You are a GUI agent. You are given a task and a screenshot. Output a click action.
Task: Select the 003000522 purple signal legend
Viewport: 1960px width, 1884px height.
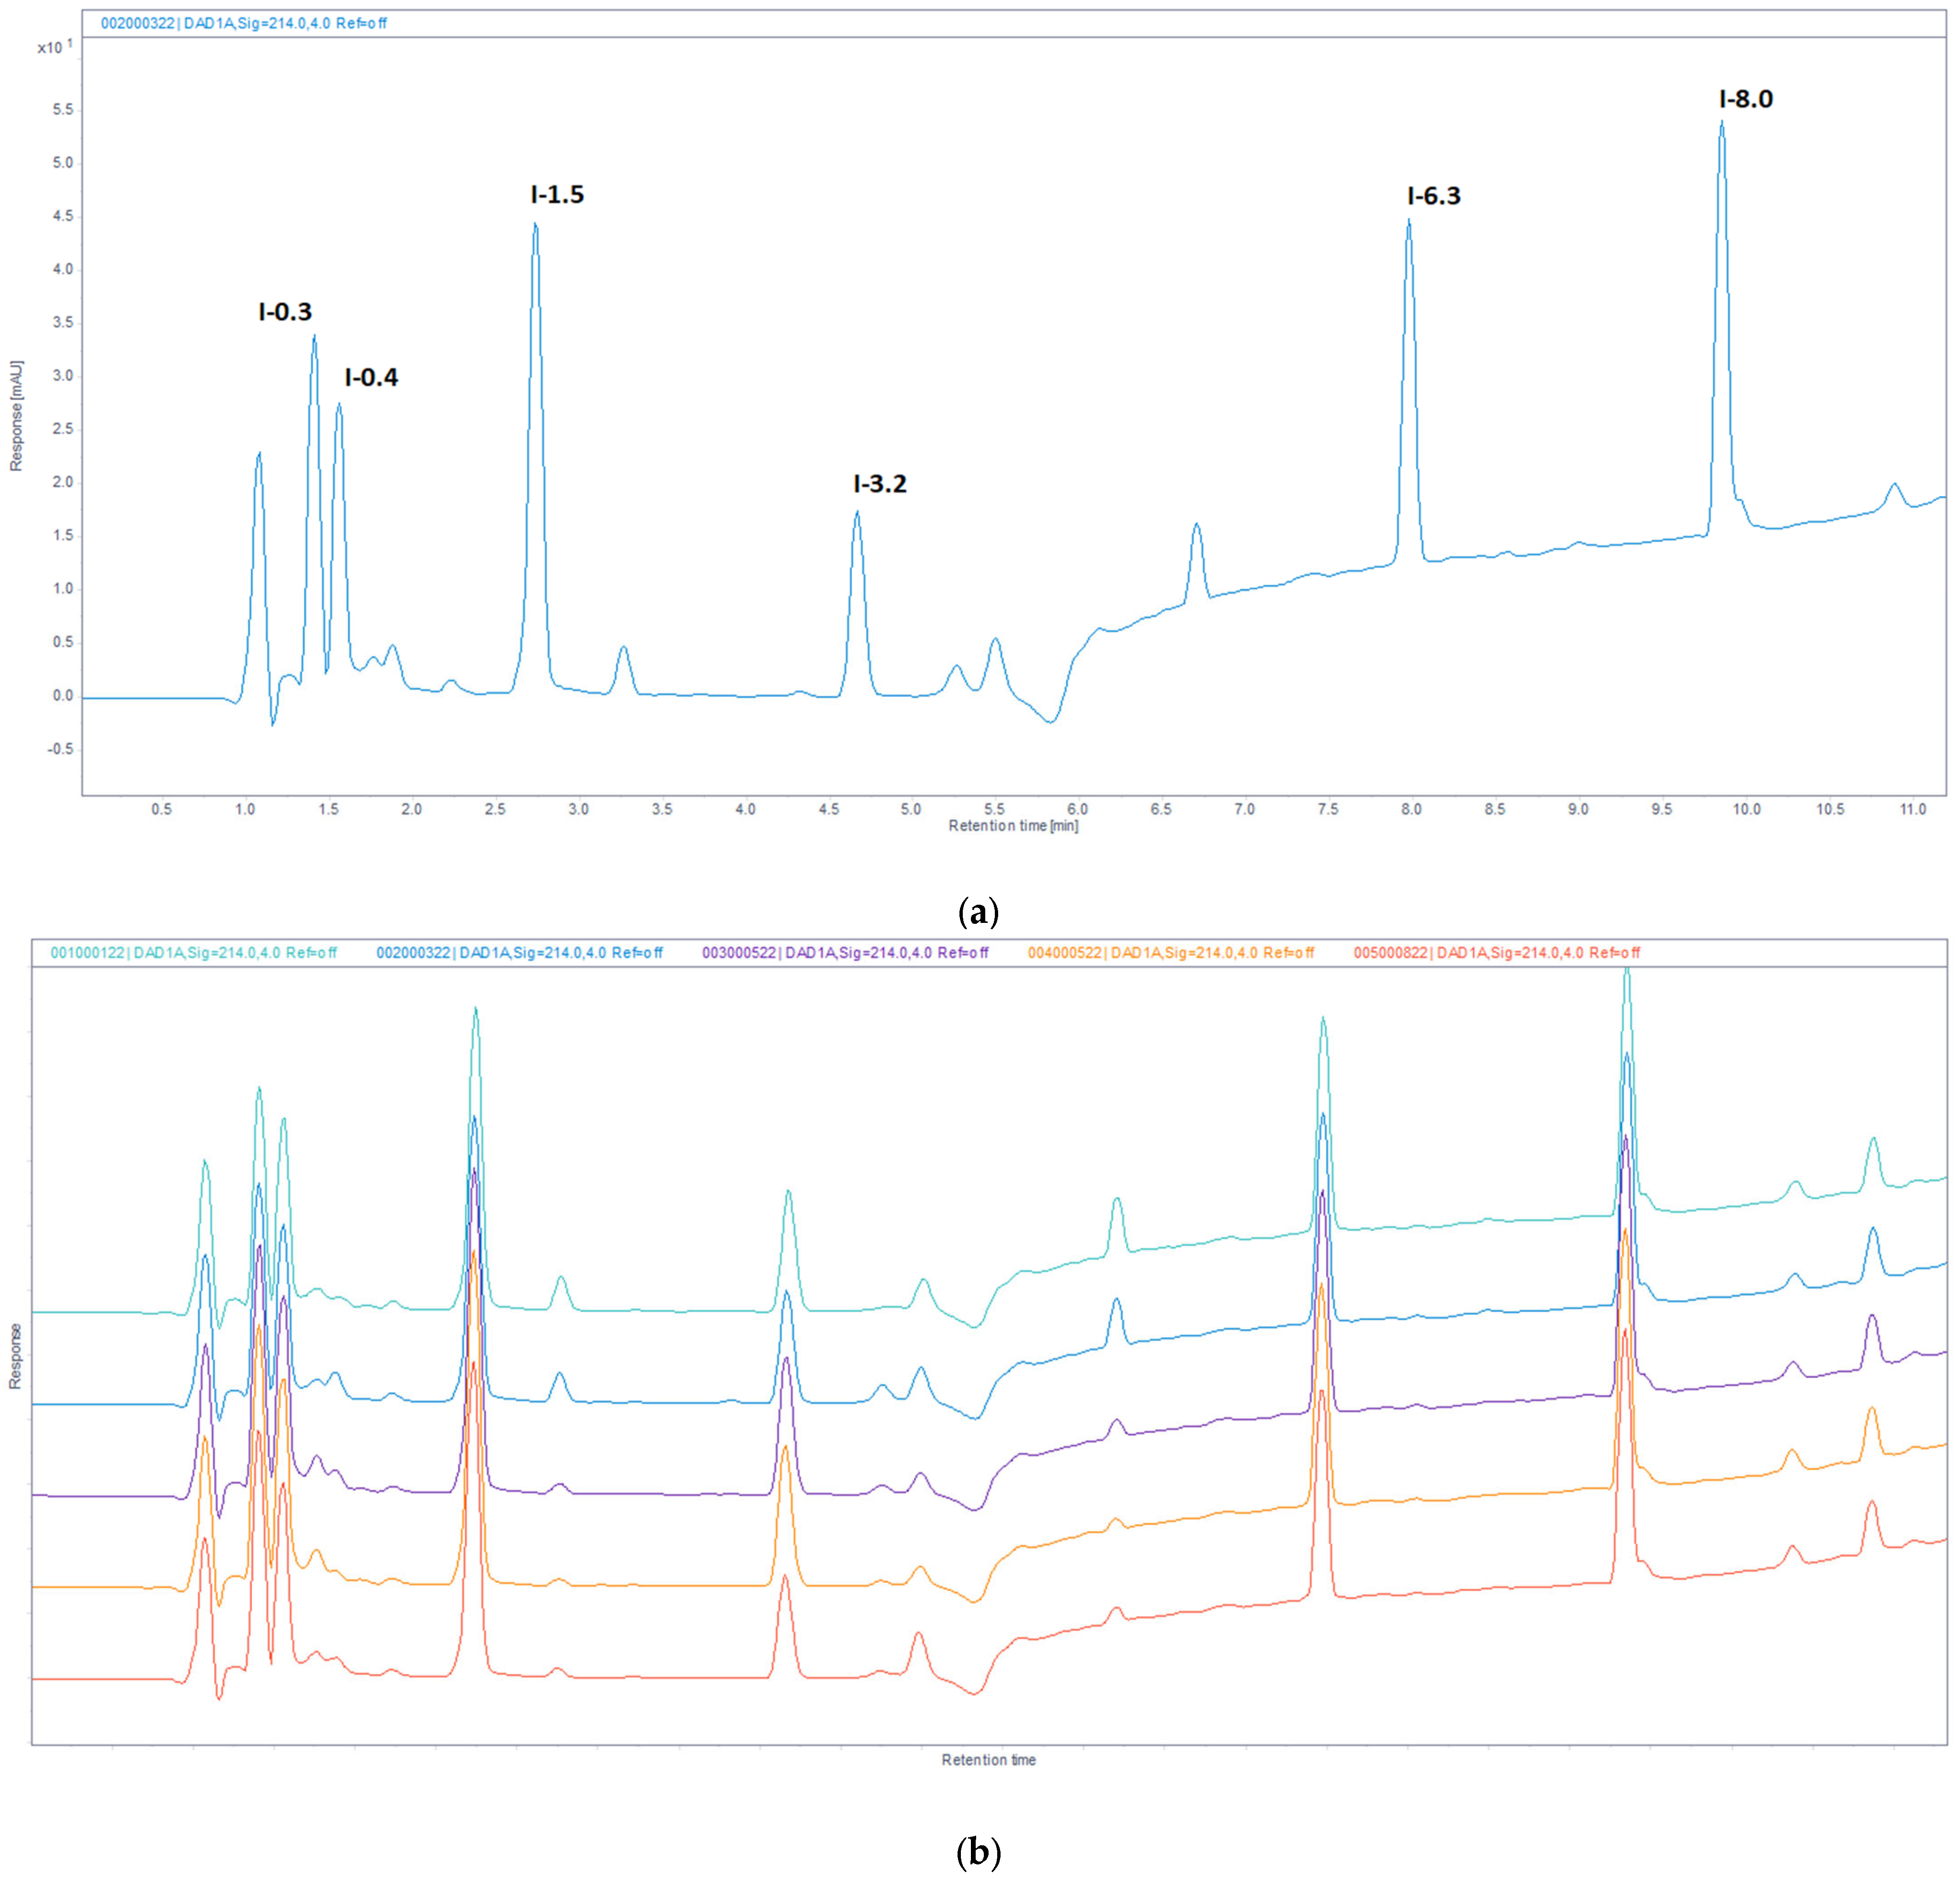[x=845, y=953]
